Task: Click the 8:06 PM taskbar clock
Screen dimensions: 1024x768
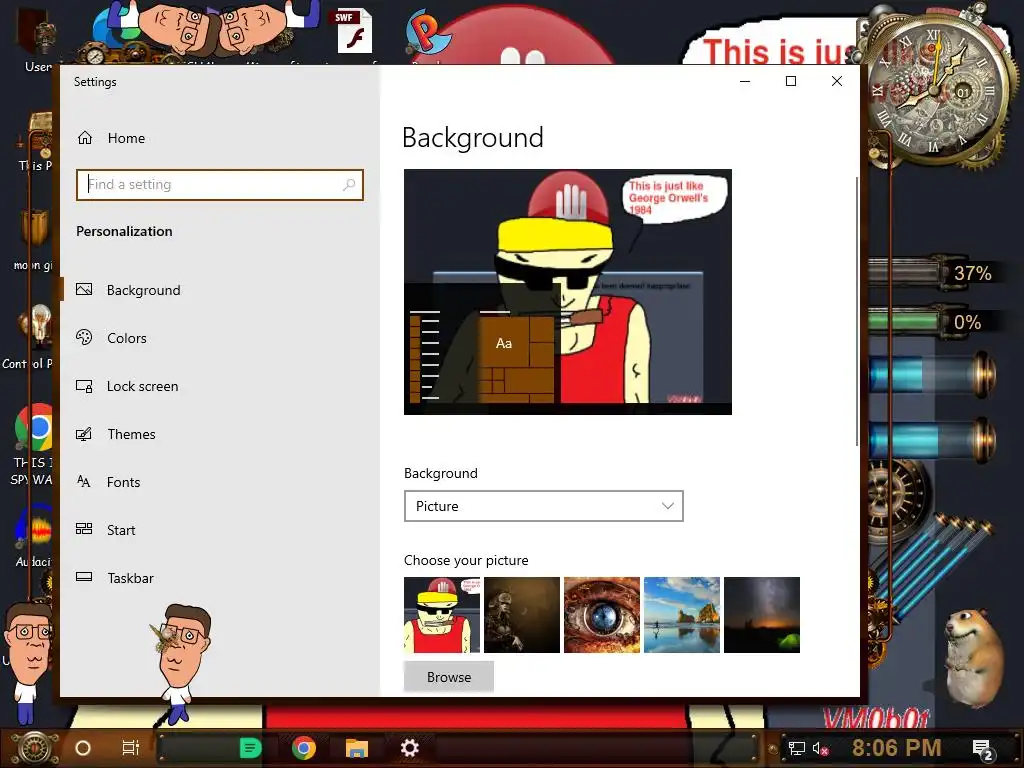Action: (x=897, y=748)
